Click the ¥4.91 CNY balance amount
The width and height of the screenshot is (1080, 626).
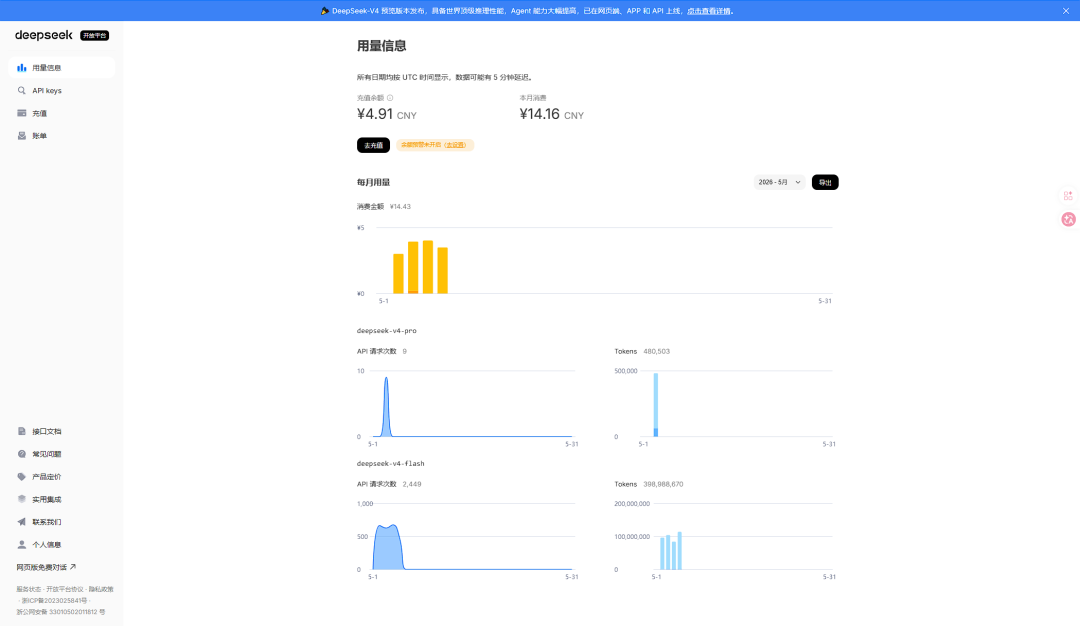click(386, 114)
